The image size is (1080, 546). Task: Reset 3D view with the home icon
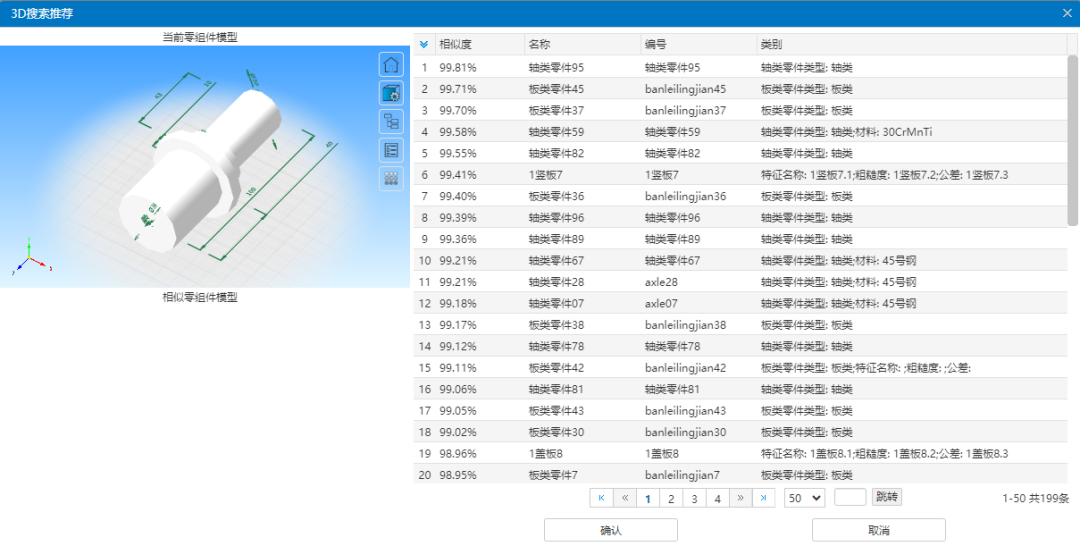click(x=391, y=64)
